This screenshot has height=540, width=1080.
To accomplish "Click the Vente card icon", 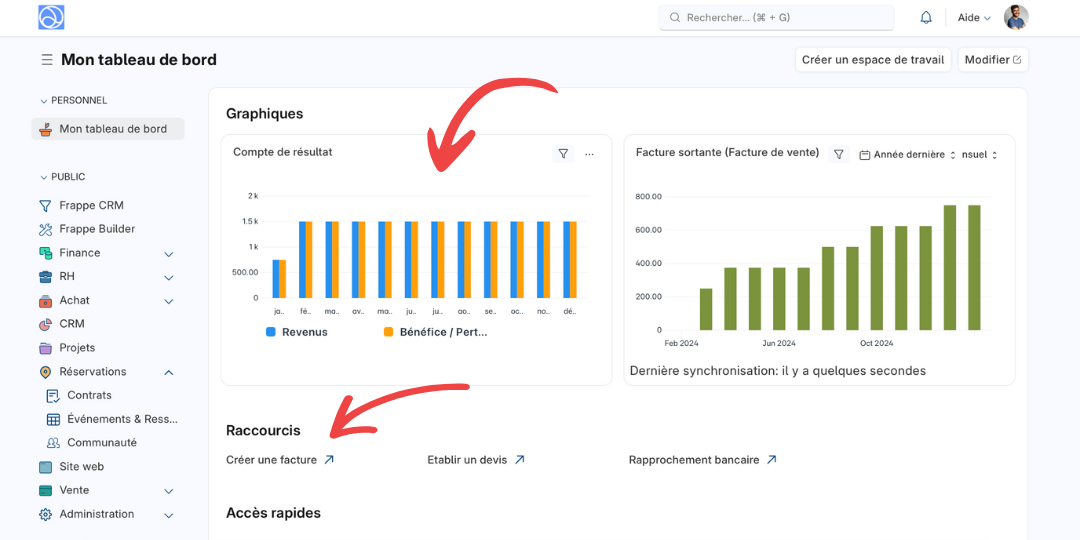I will pyautogui.click(x=45, y=490).
